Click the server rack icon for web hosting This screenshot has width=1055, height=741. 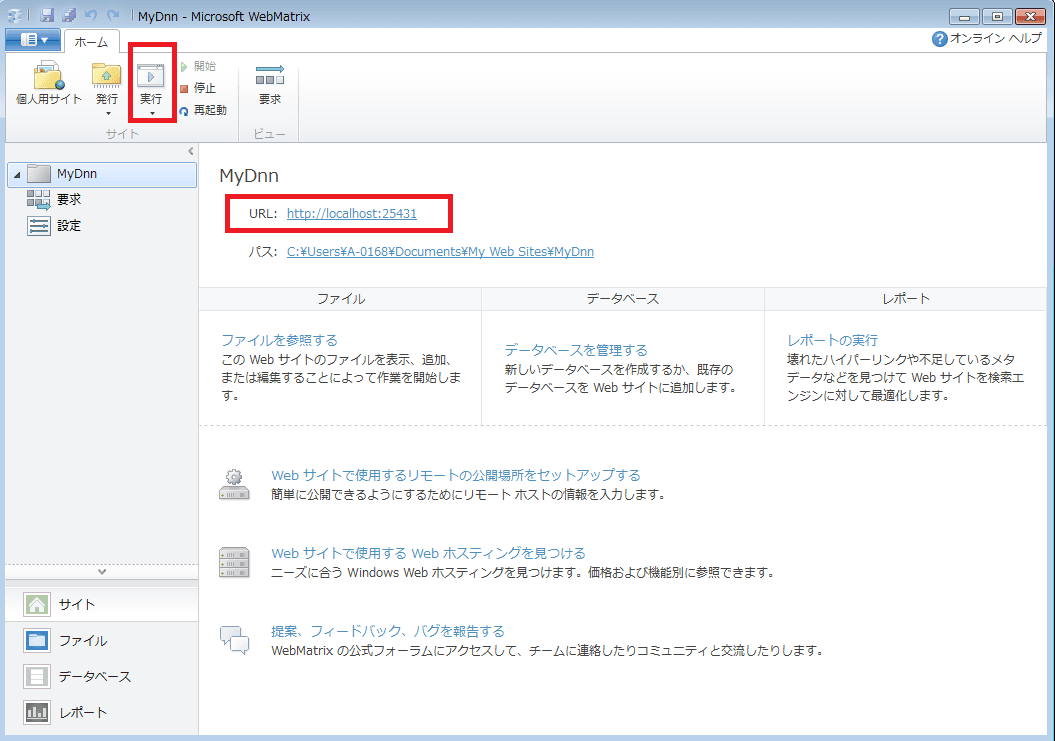click(x=234, y=563)
